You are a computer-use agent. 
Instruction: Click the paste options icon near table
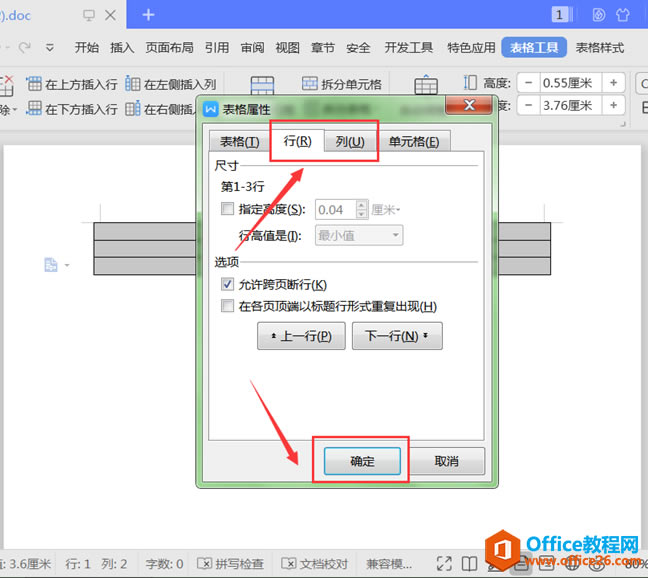[51, 265]
